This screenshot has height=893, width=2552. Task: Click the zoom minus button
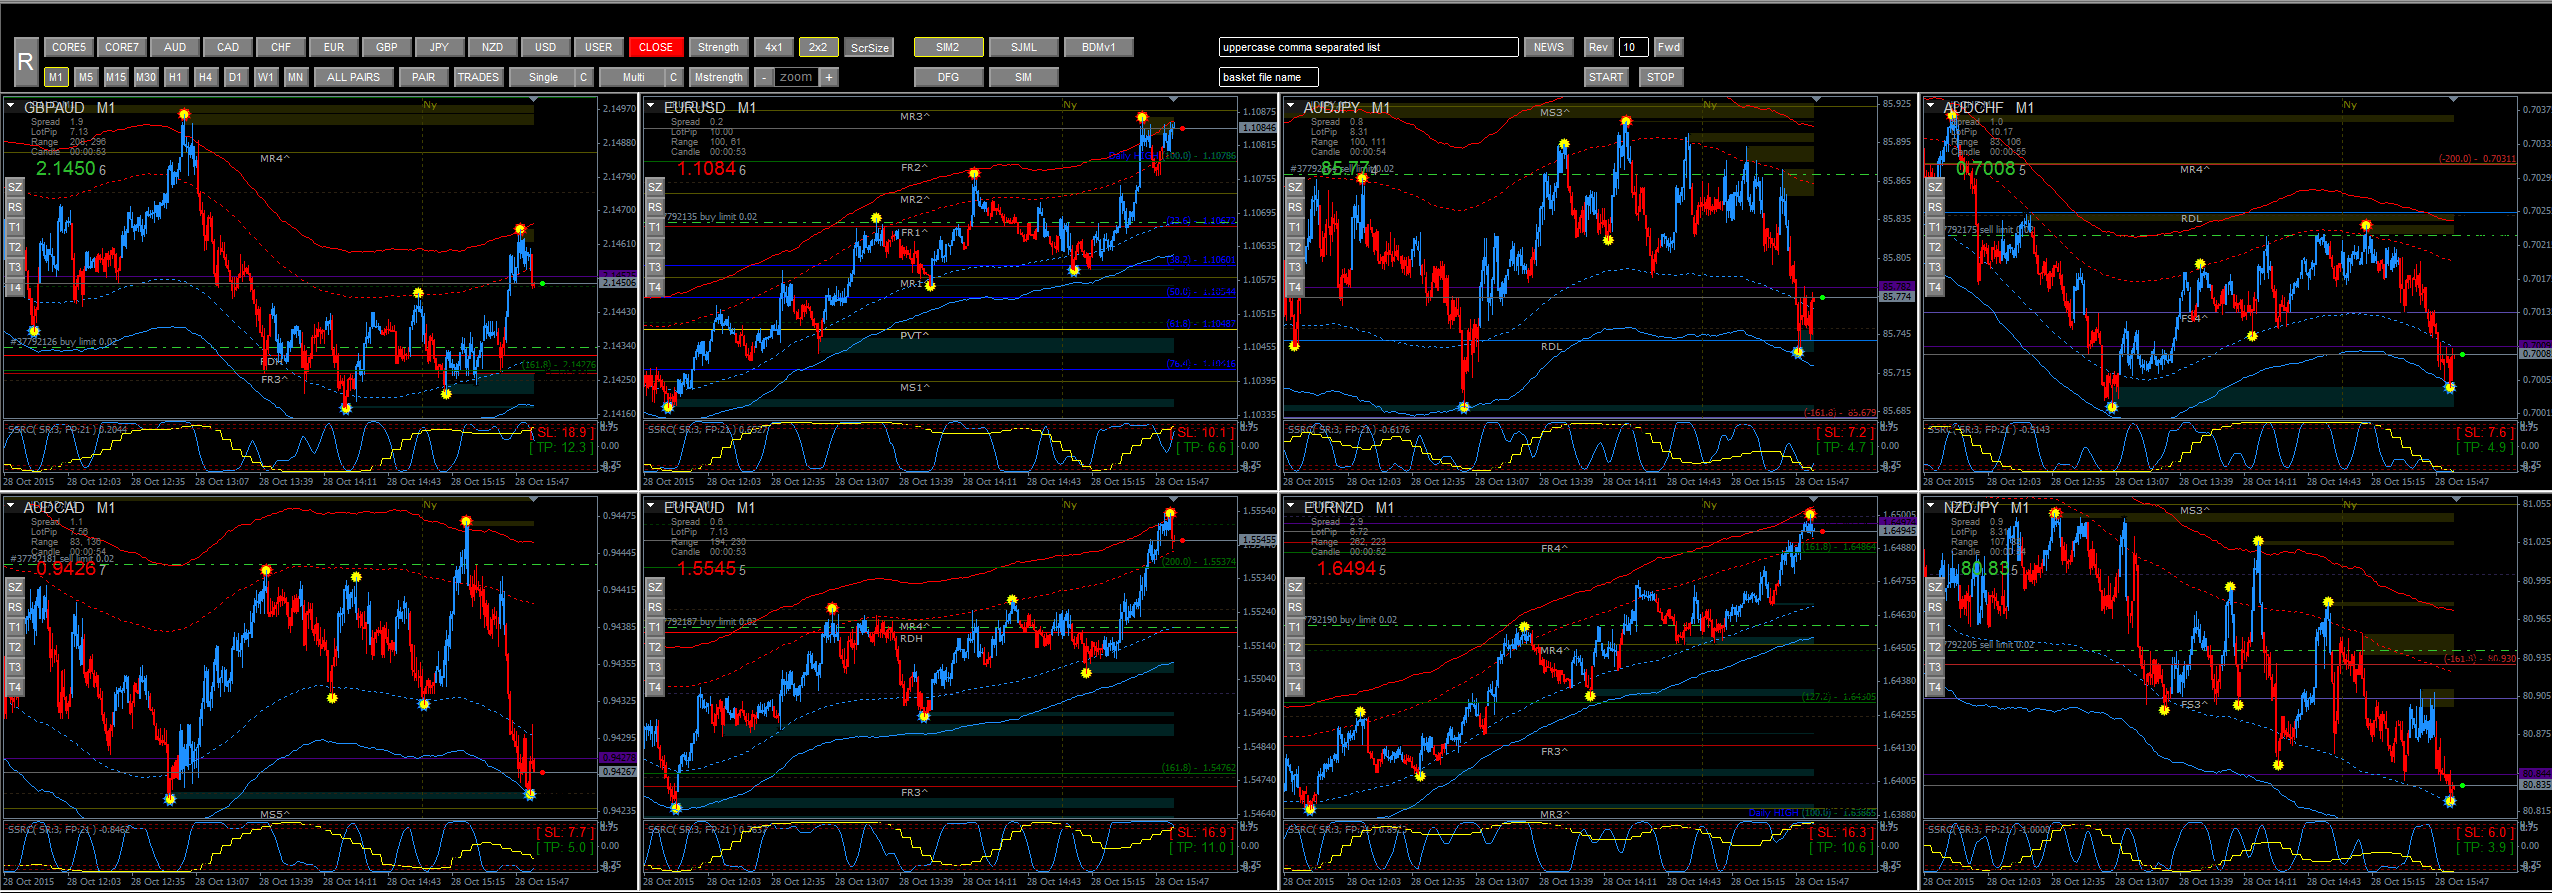click(x=764, y=77)
